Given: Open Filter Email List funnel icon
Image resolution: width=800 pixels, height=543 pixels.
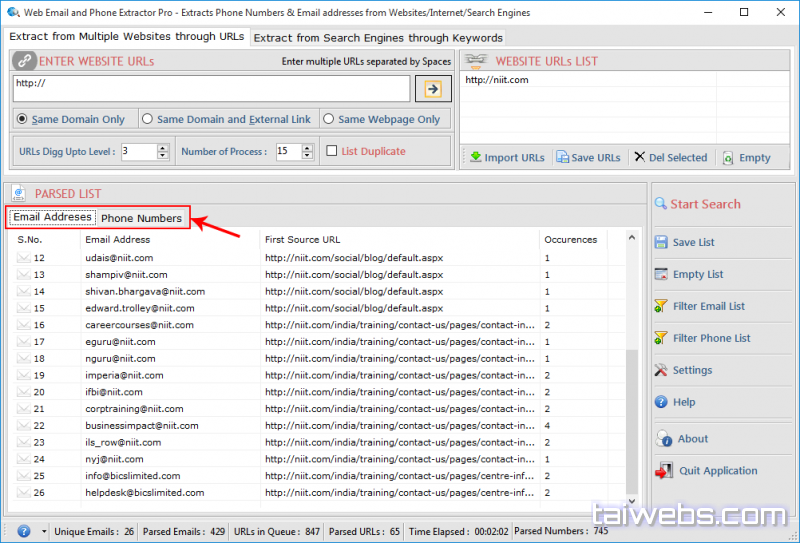Looking at the screenshot, I should (x=661, y=306).
